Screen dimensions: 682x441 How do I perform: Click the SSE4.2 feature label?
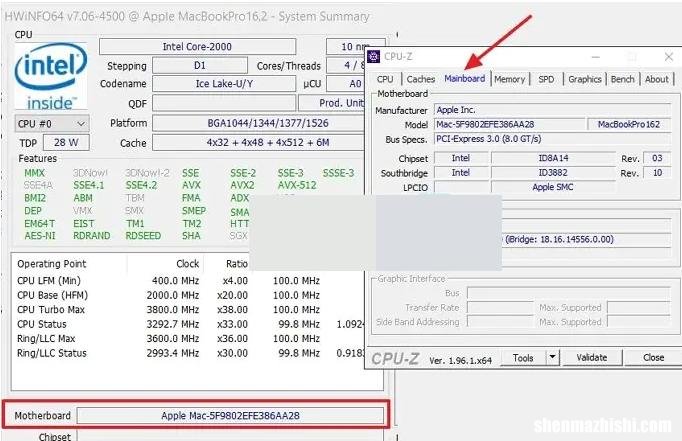coord(141,185)
